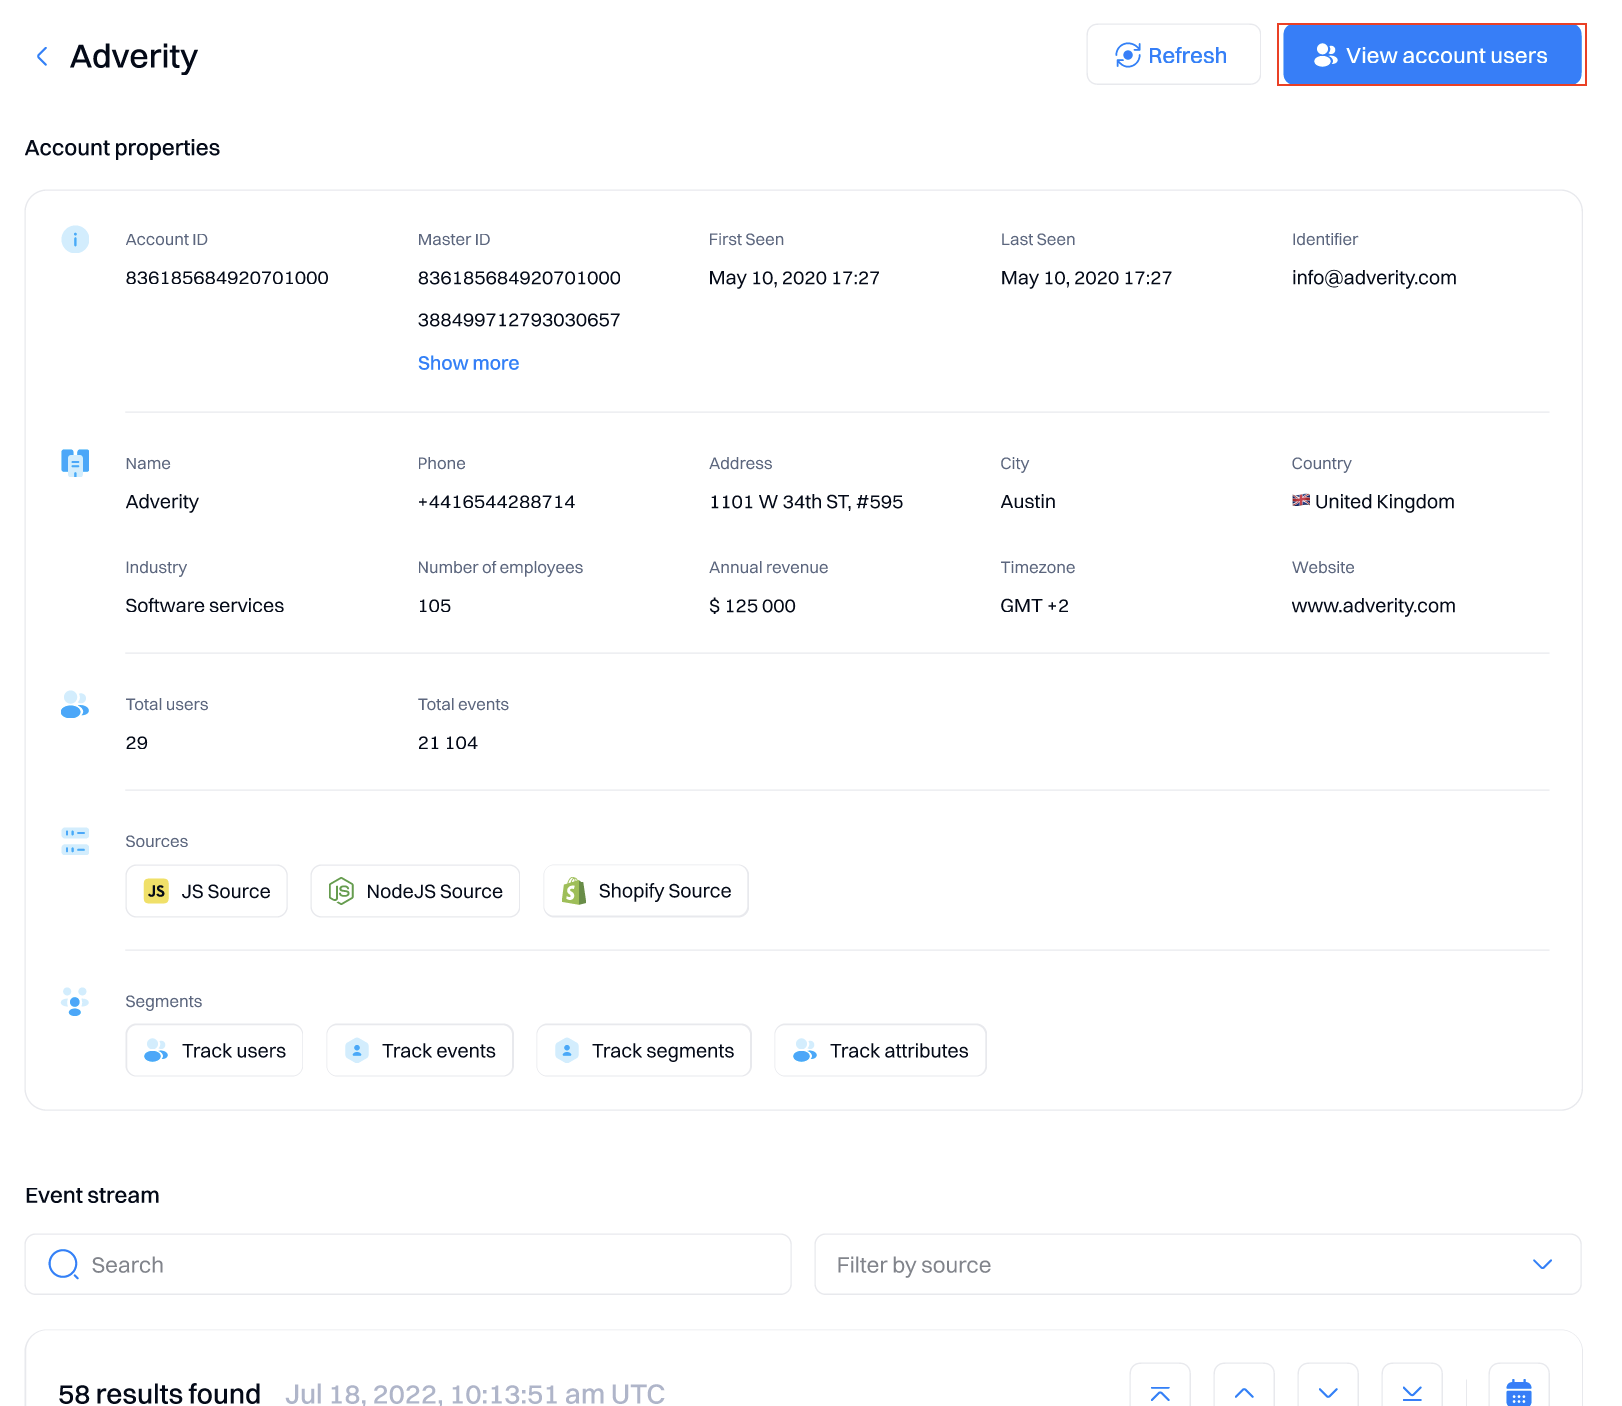The image size is (1622, 1406).
Task: Click the Refresh button
Action: (1173, 55)
